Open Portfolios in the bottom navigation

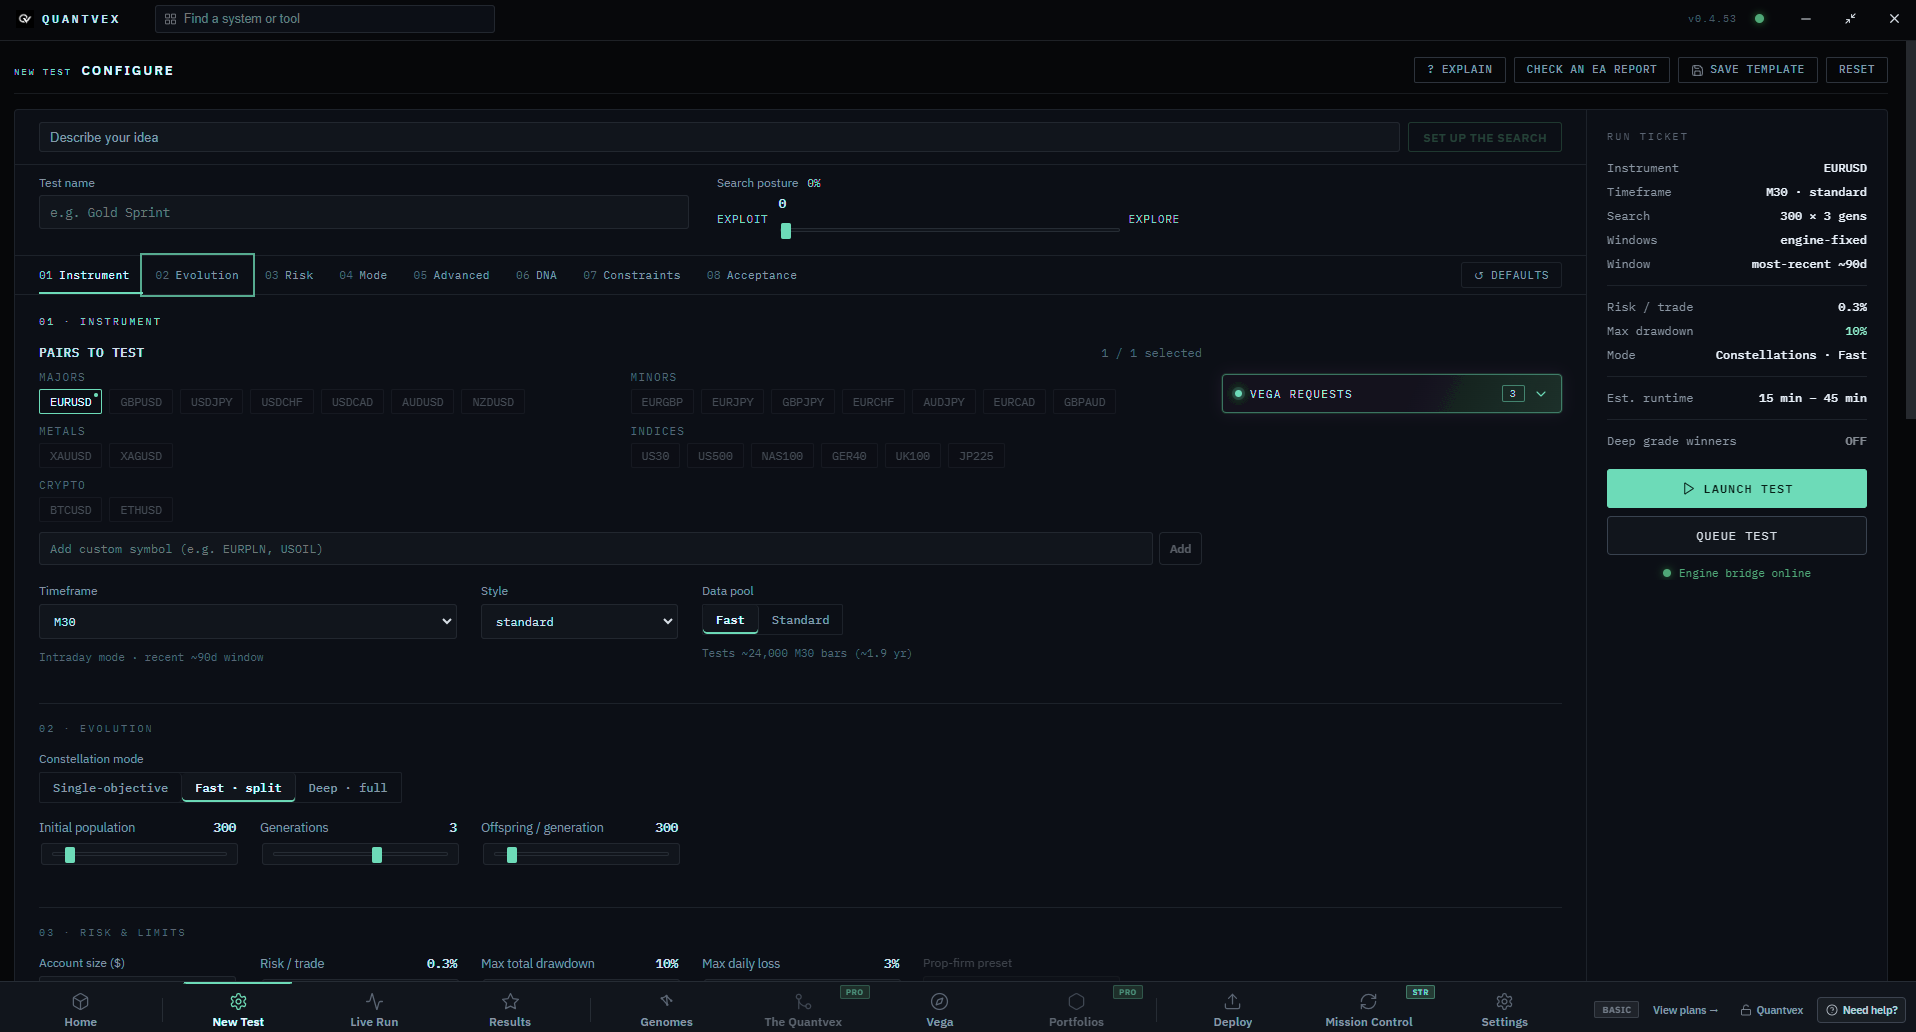(x=1076, y=1009)
